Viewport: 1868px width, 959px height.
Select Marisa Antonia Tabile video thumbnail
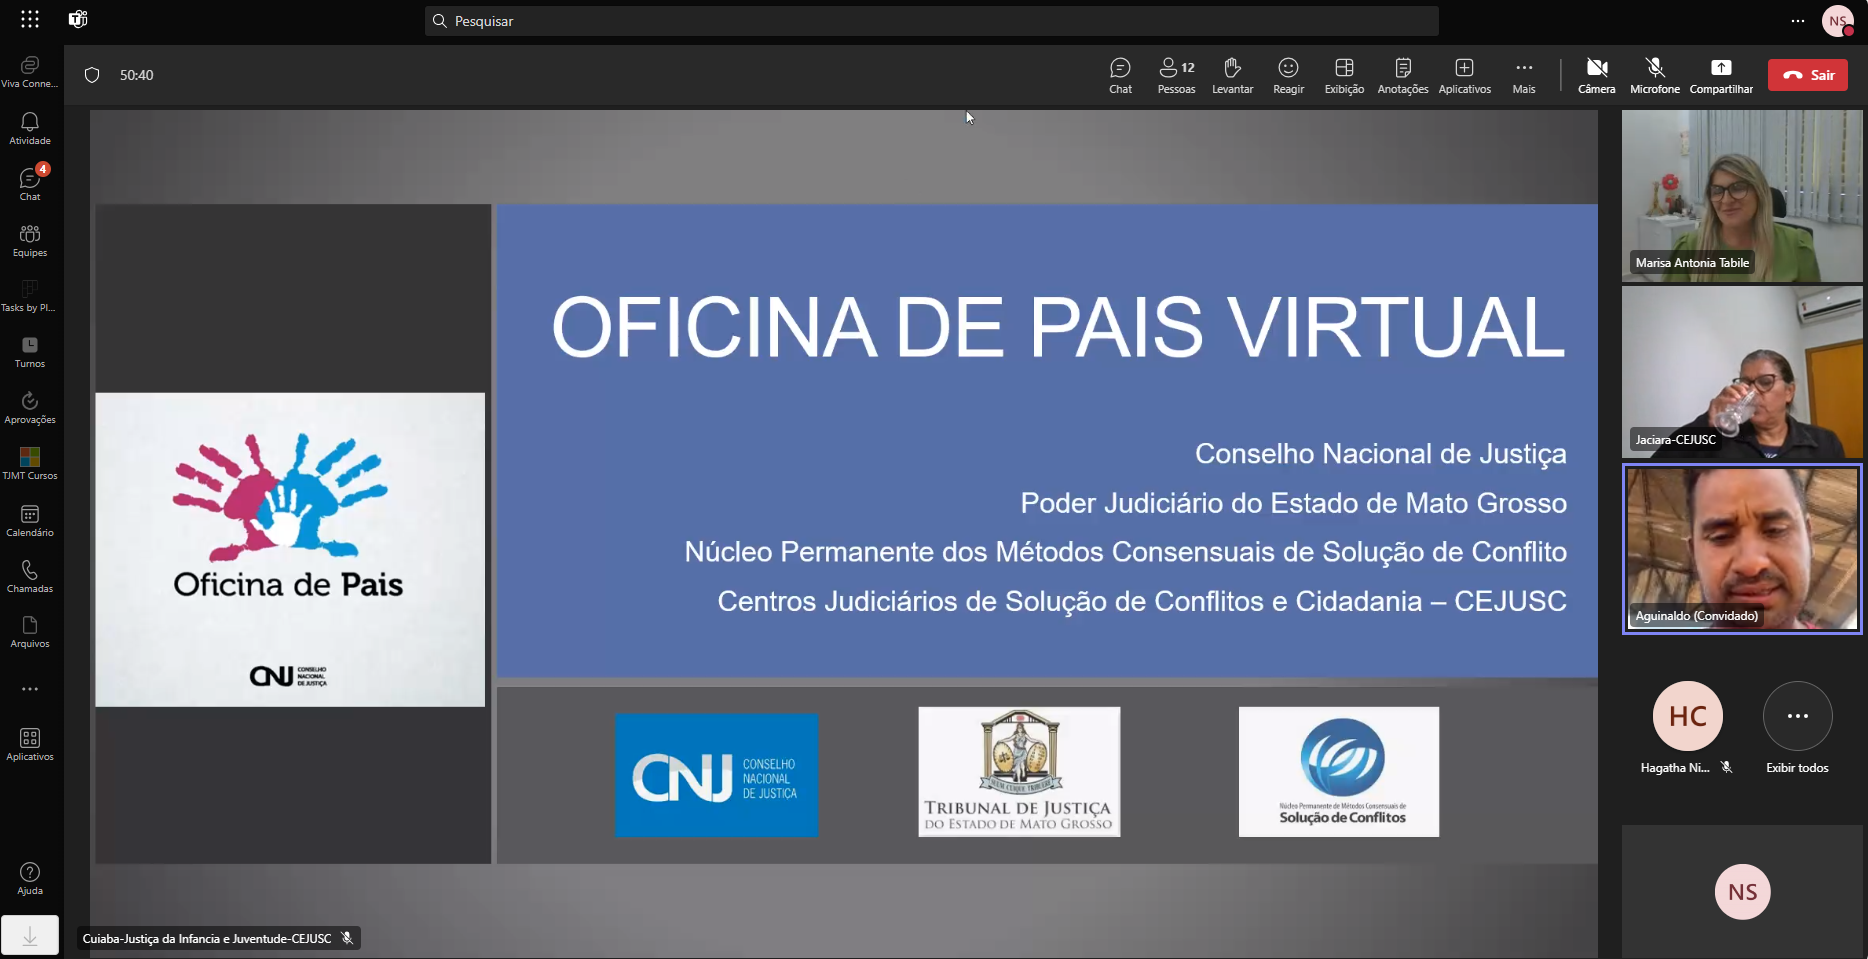coord(1741,195)
